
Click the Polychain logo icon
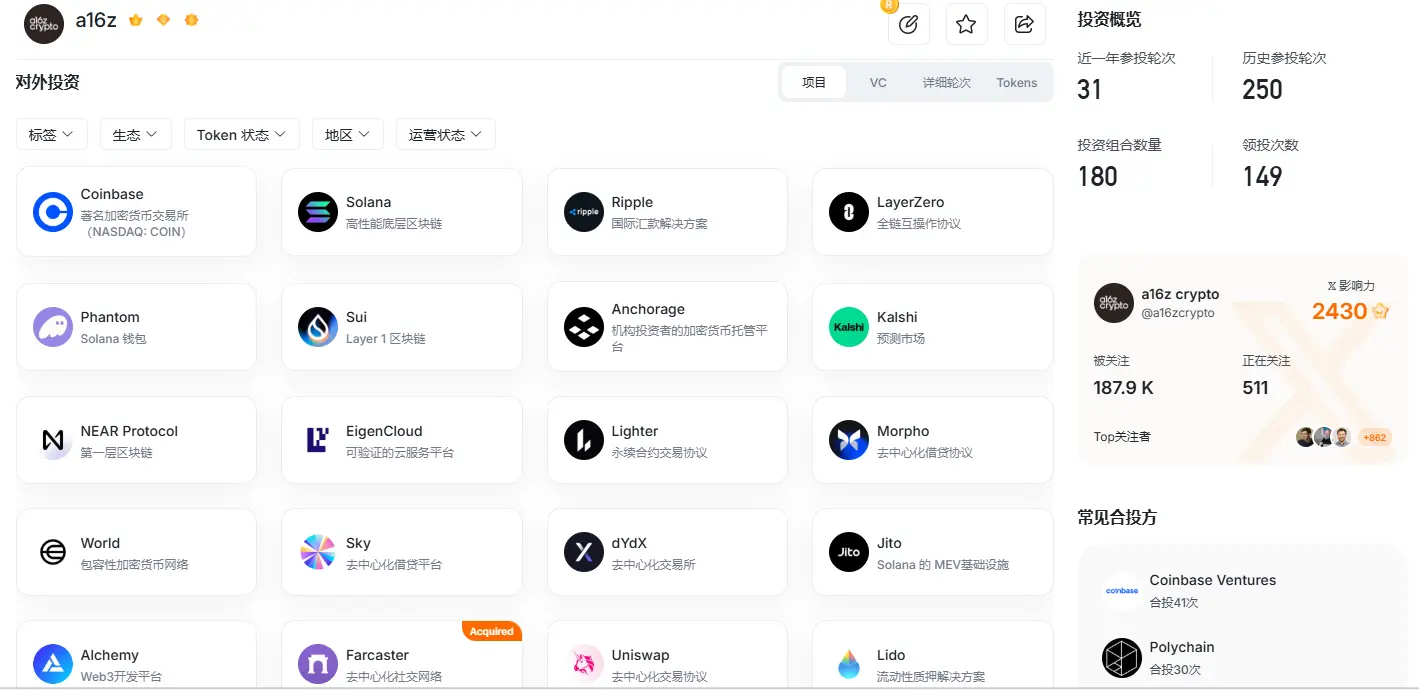[1121, 657]
